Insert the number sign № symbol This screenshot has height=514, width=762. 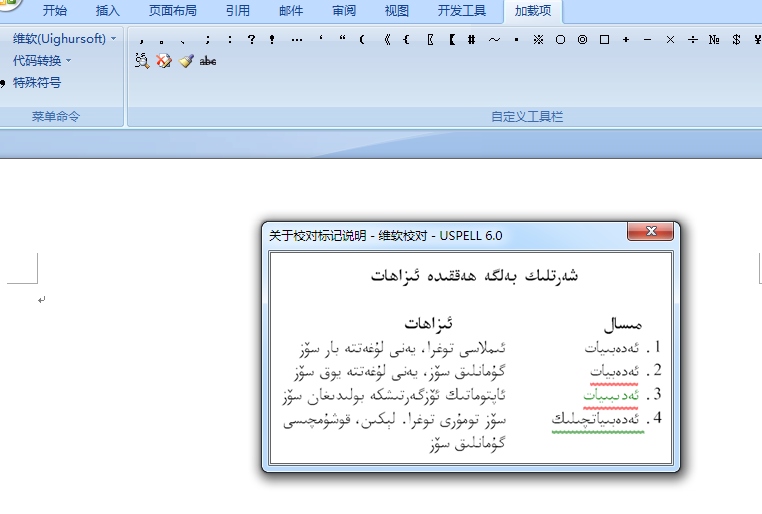tap(714, 40)
